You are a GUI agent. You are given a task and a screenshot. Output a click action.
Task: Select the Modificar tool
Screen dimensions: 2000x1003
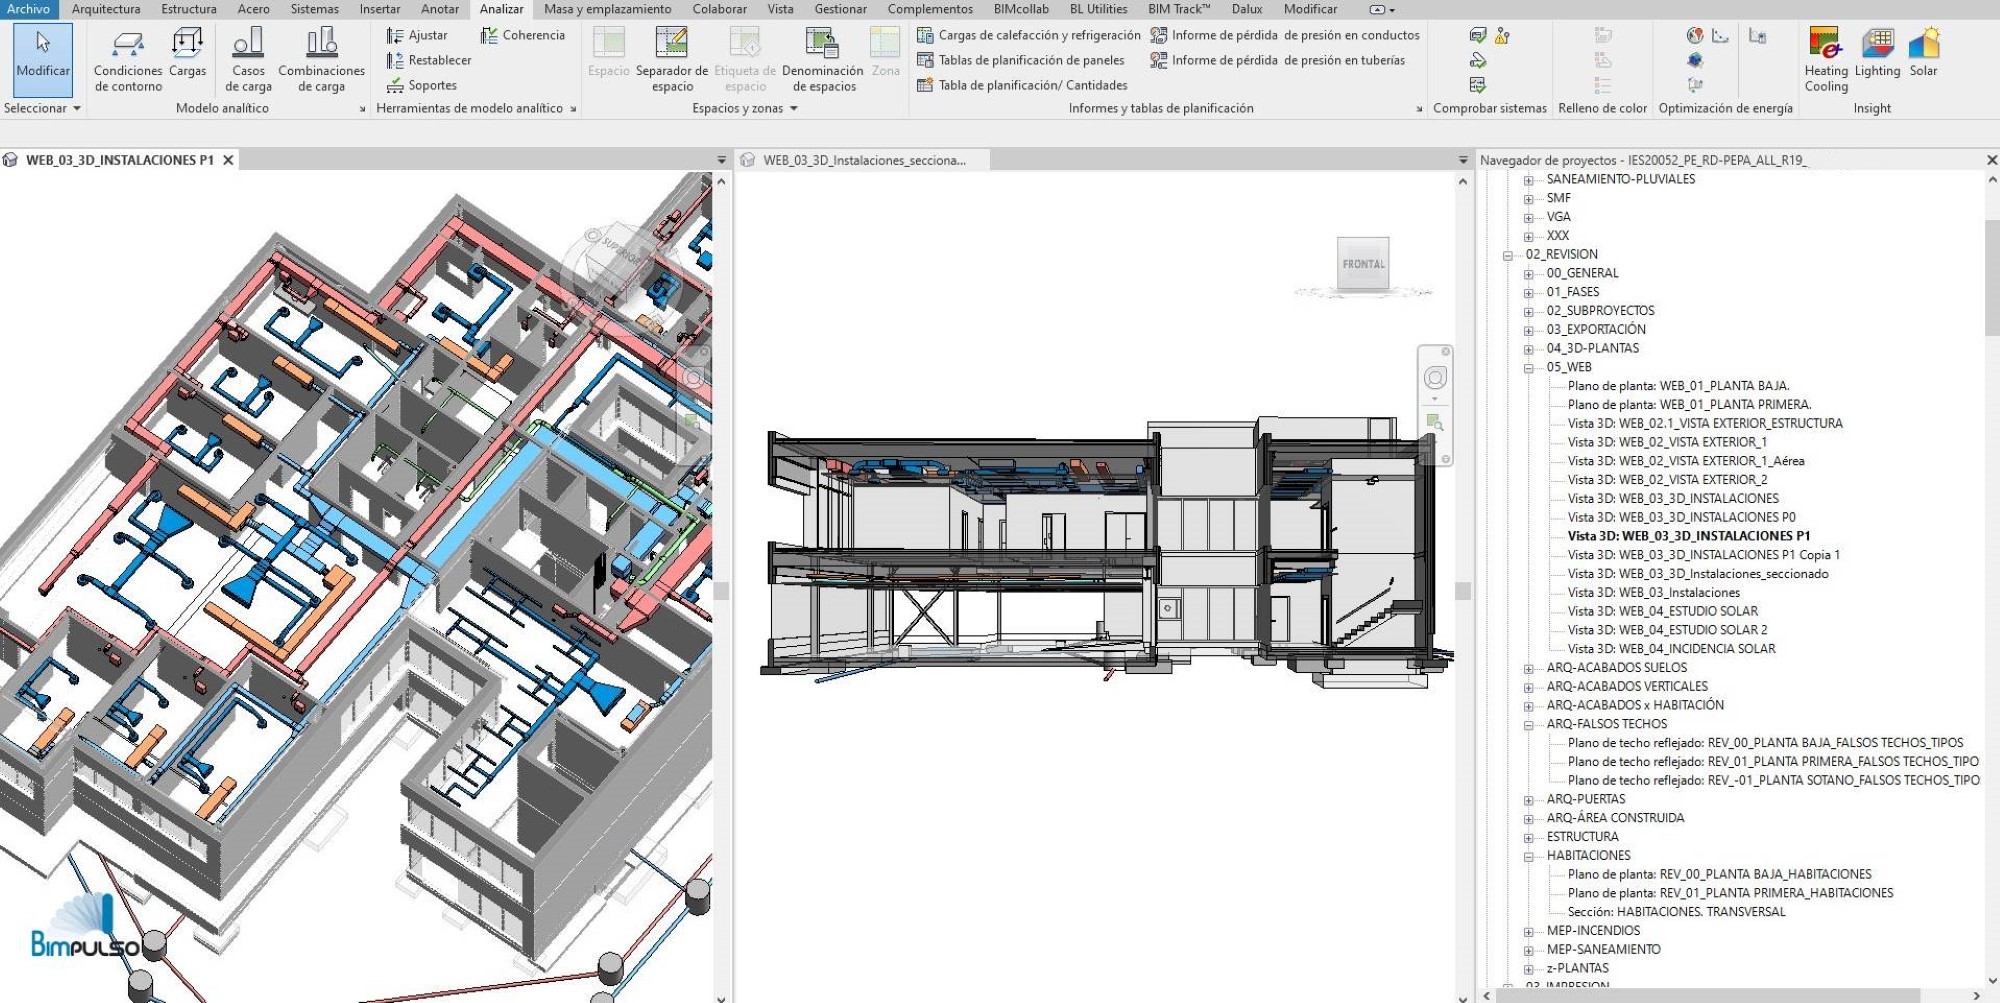tap(43, 58)
